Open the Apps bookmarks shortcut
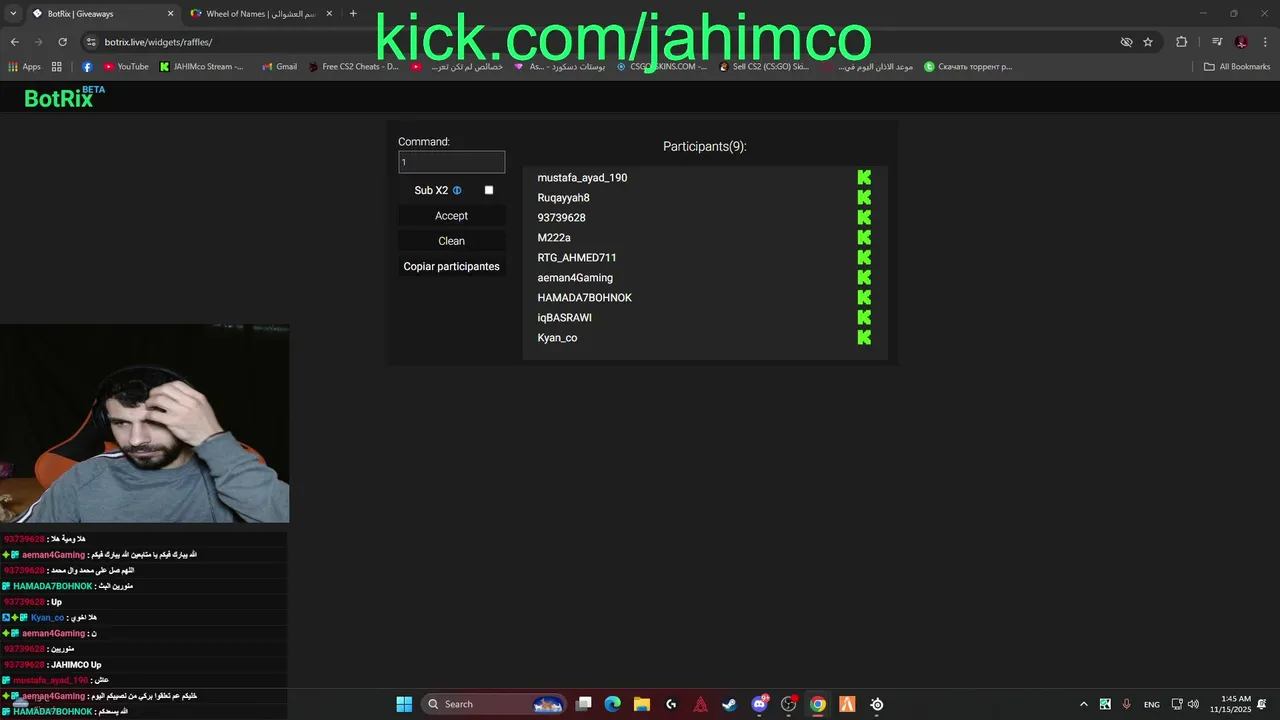This screenshot has width=1280, height=720. point(24,67)
